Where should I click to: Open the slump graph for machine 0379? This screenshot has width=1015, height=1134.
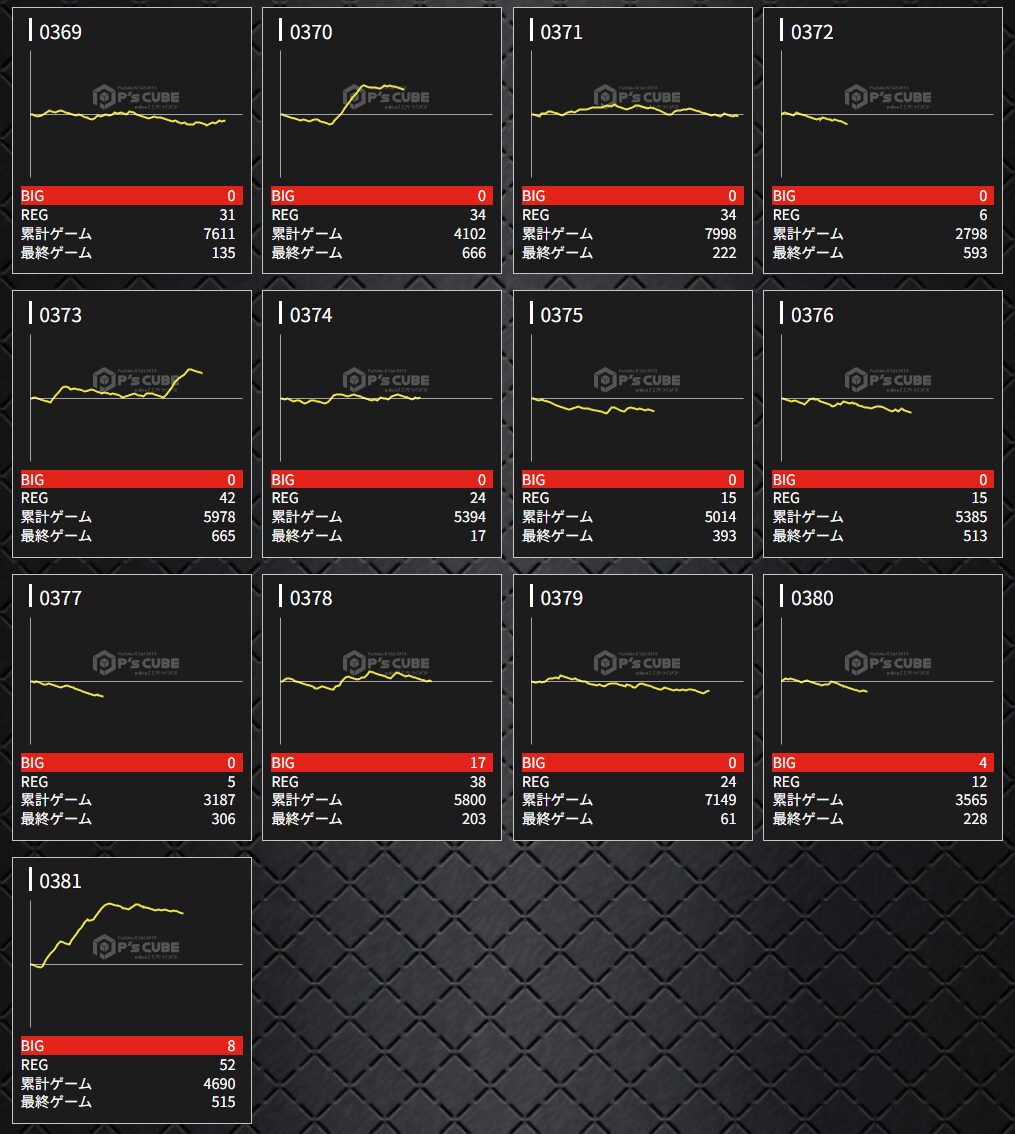tap(637, 681)
